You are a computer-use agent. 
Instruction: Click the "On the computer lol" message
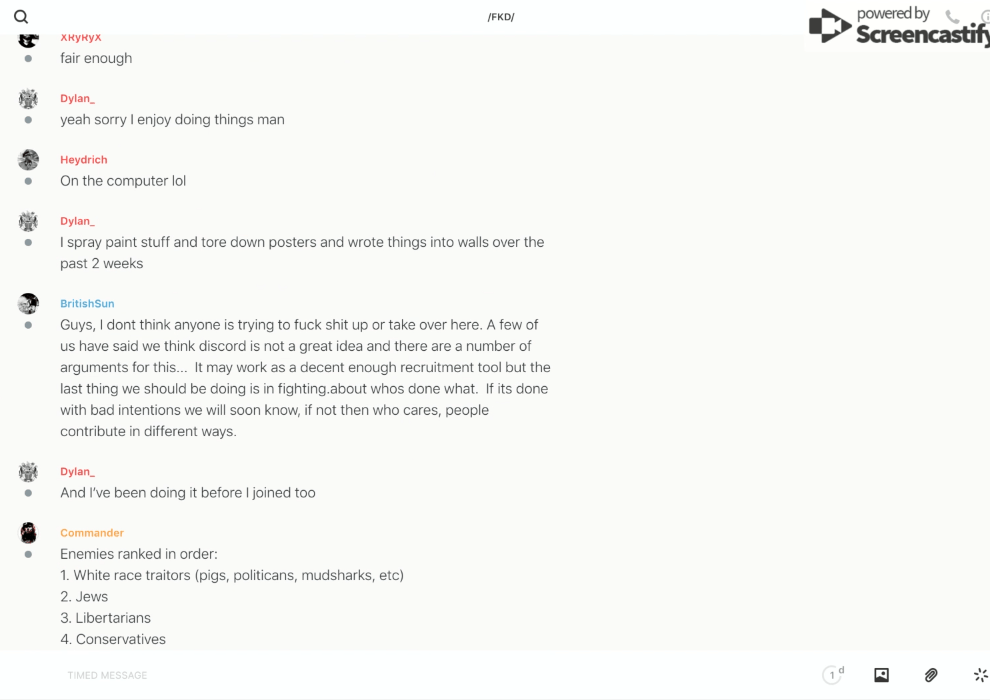[123, 181]
